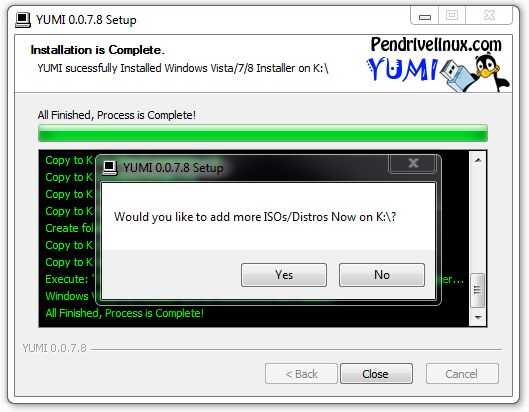
Task: Click the main window computer icon
Action: (x=23, y=20)
